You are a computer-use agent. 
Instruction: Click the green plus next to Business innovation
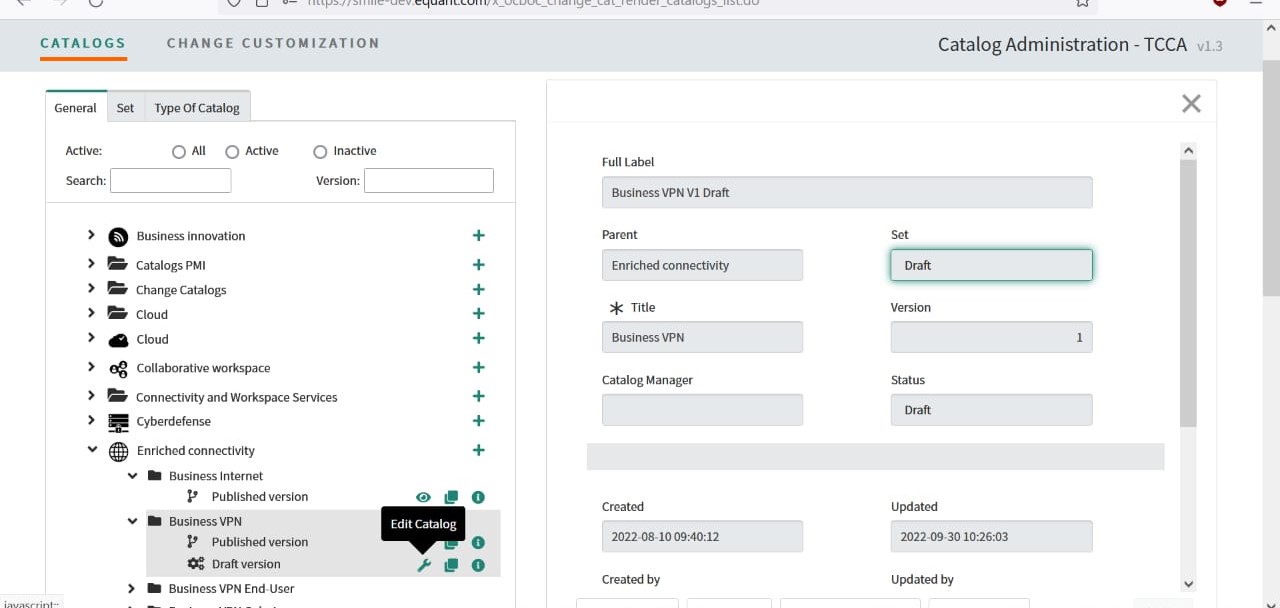click(x=478, y=236)
